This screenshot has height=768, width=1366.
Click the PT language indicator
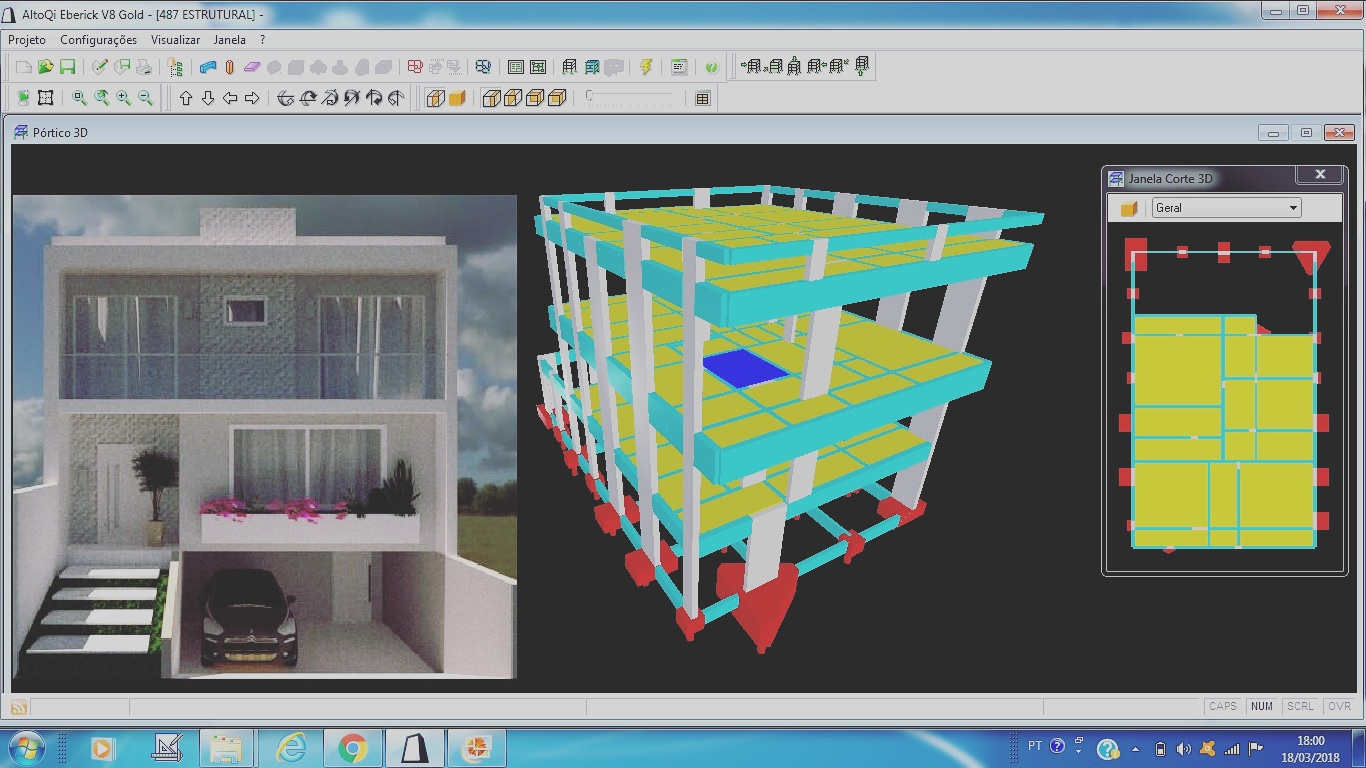1034,746
